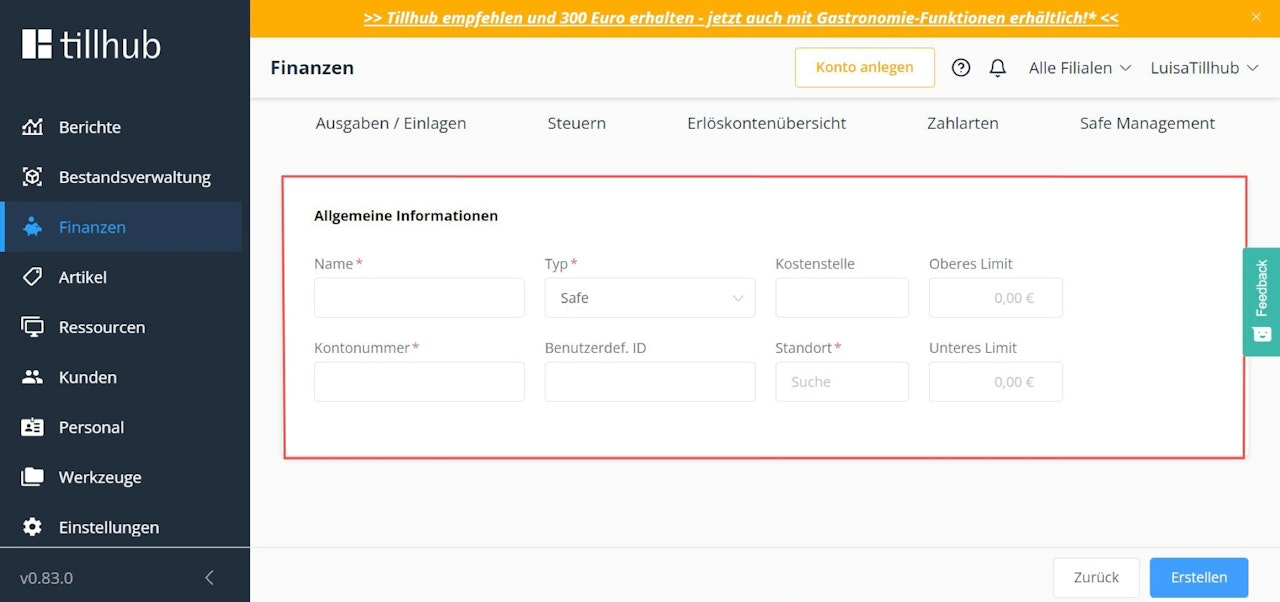Expand the Typ dropdown showing Safe
The height and width of the screenshot is (602, 1280).
click(650, 298)
